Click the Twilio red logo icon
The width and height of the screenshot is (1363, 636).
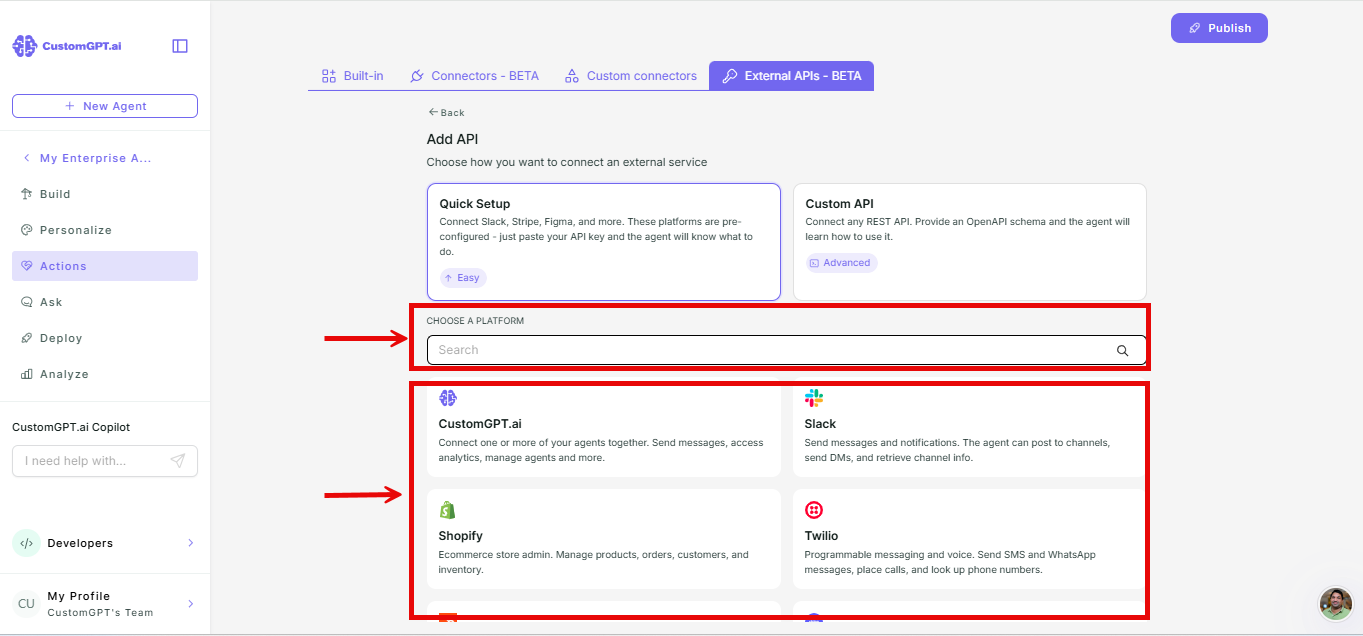coord(814,510)
